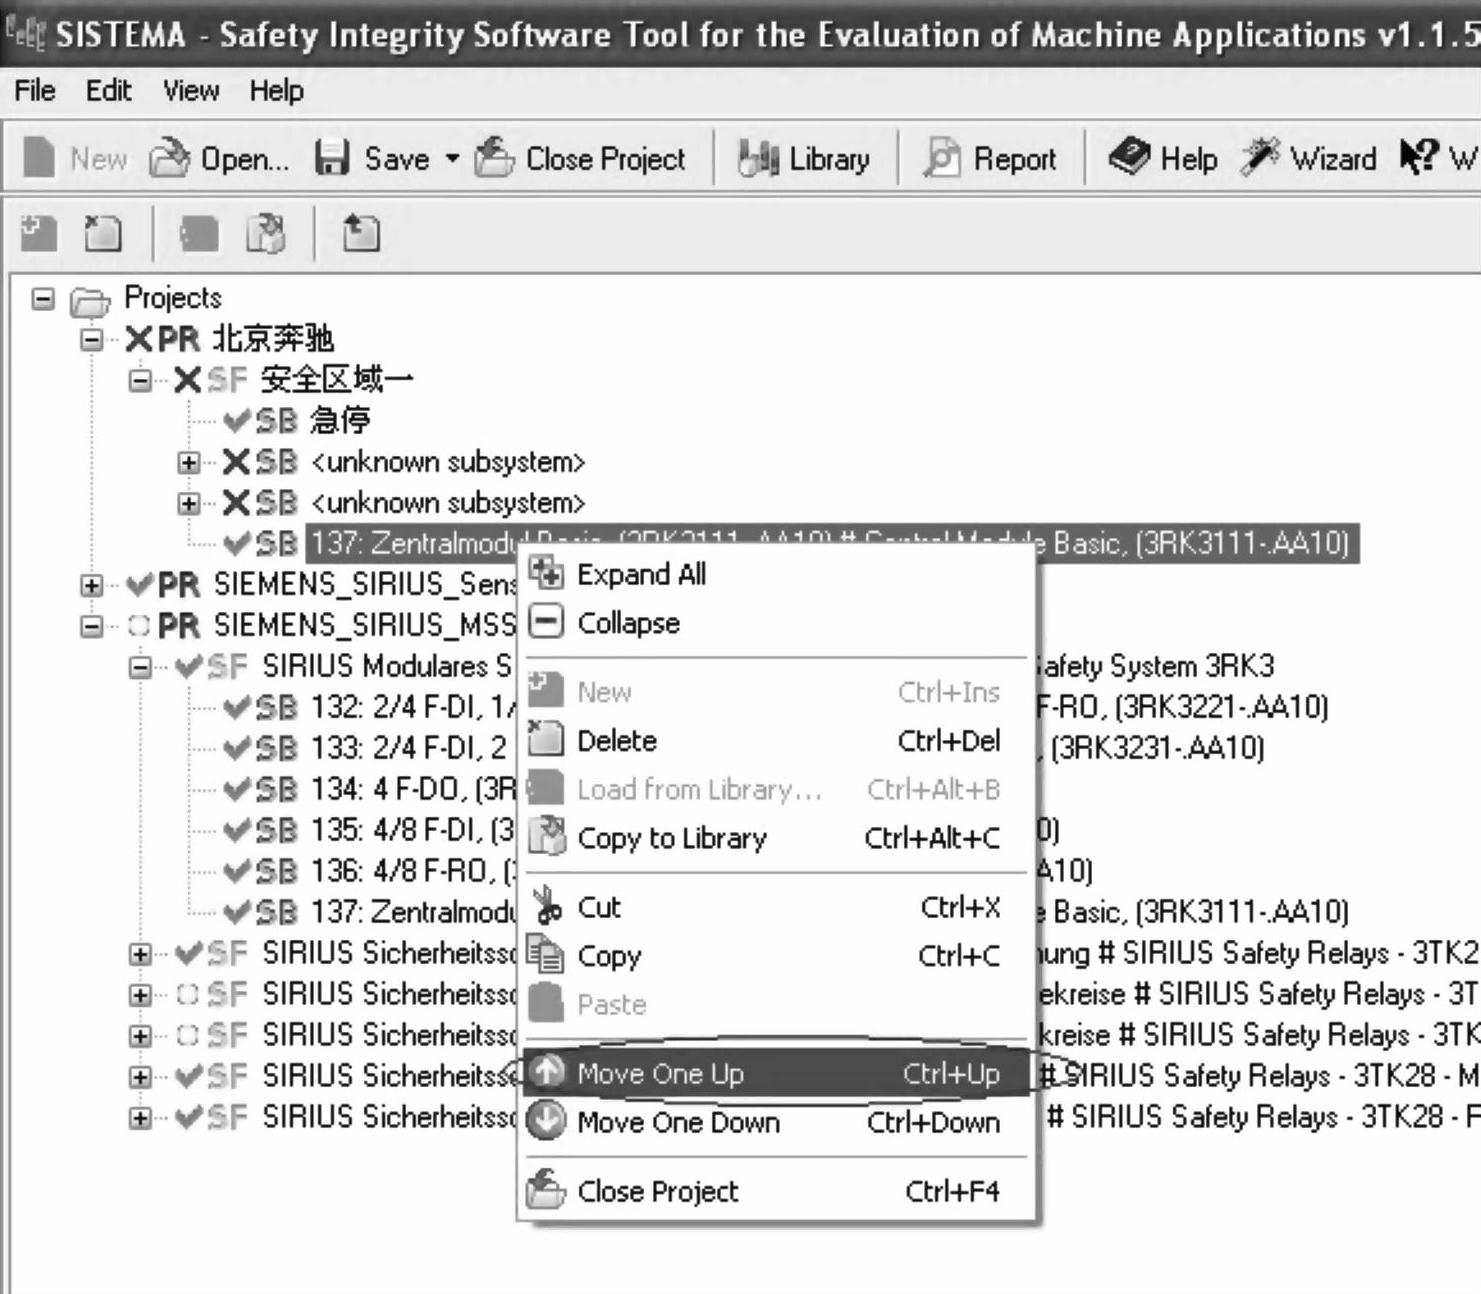The height and width of the screenshot is (1294, 1481).
Task: Select the Projects folder label
Action: 172,298
